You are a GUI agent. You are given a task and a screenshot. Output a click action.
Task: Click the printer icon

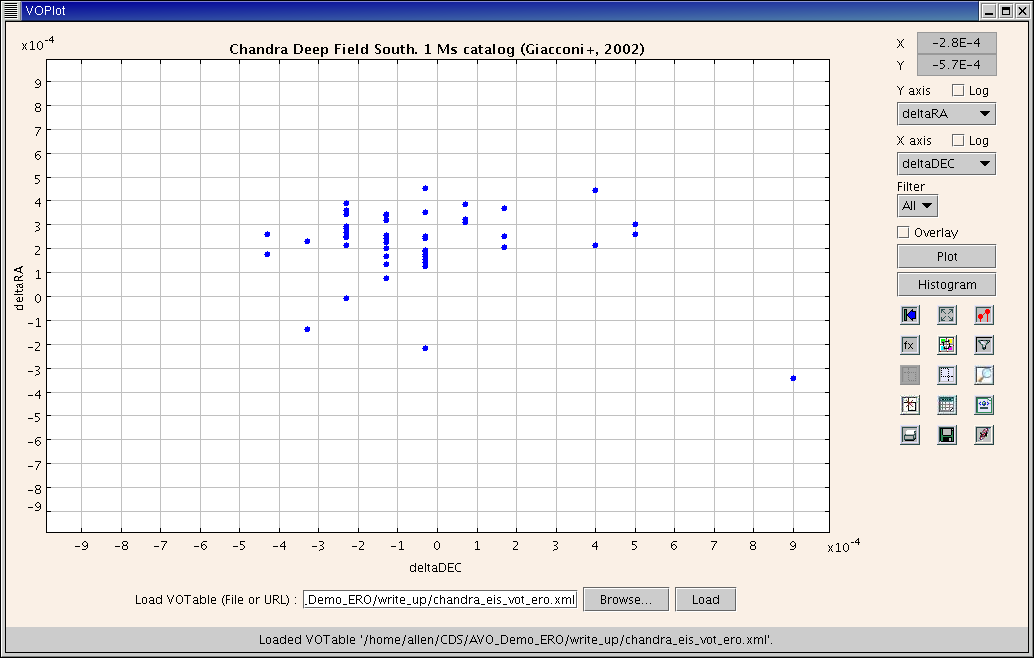coord(909,435)
